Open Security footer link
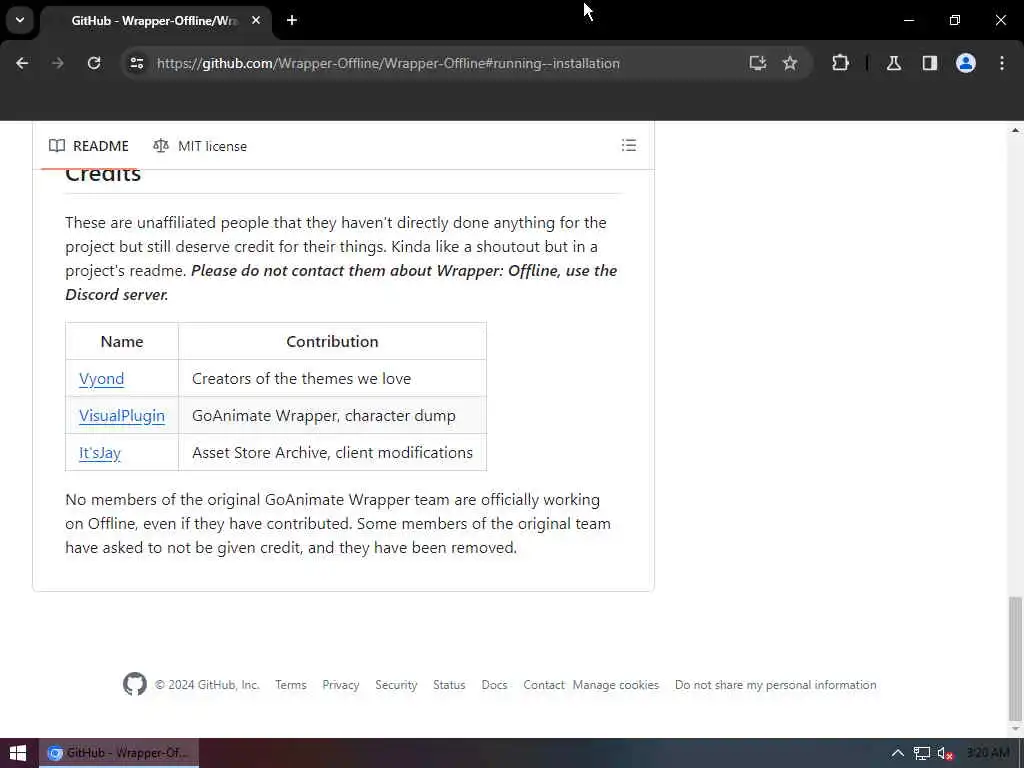Image resolution: width=1024 pixels, height=768 pixels. pos(396,684)
